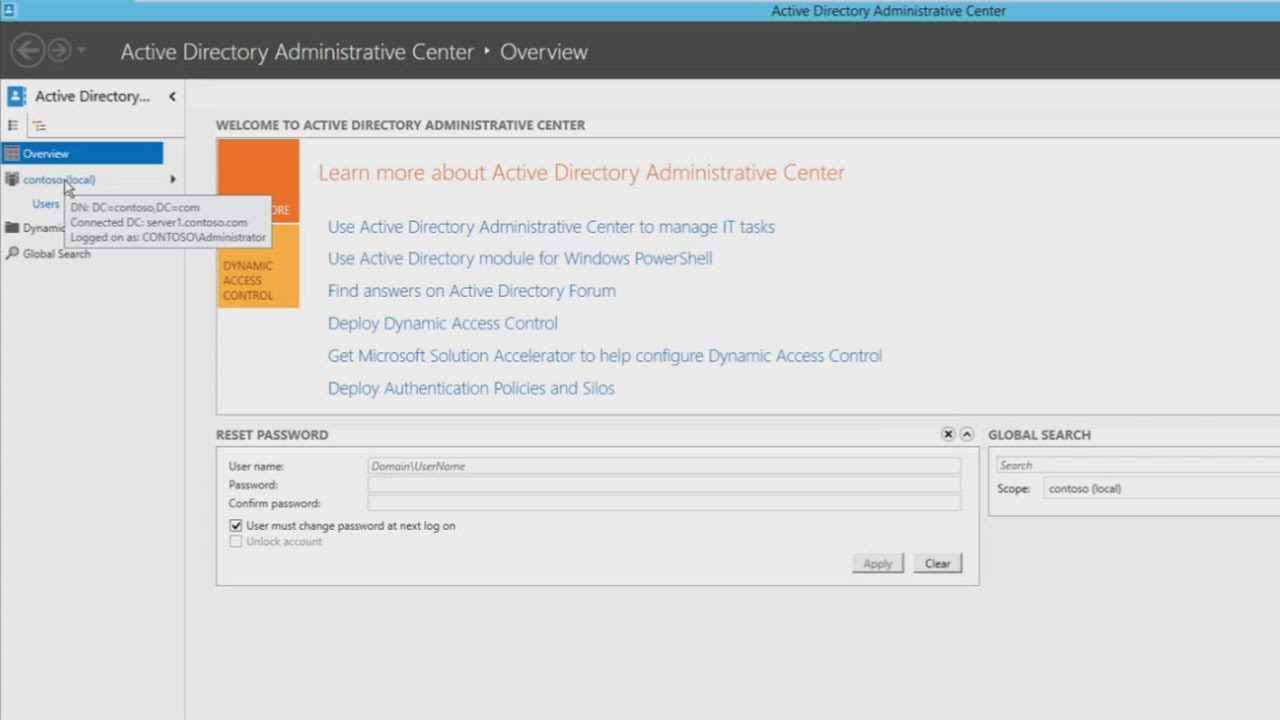
Task: Open 'Use Active Directory module for Windows PowerShell'
Action: pos(520,258)
